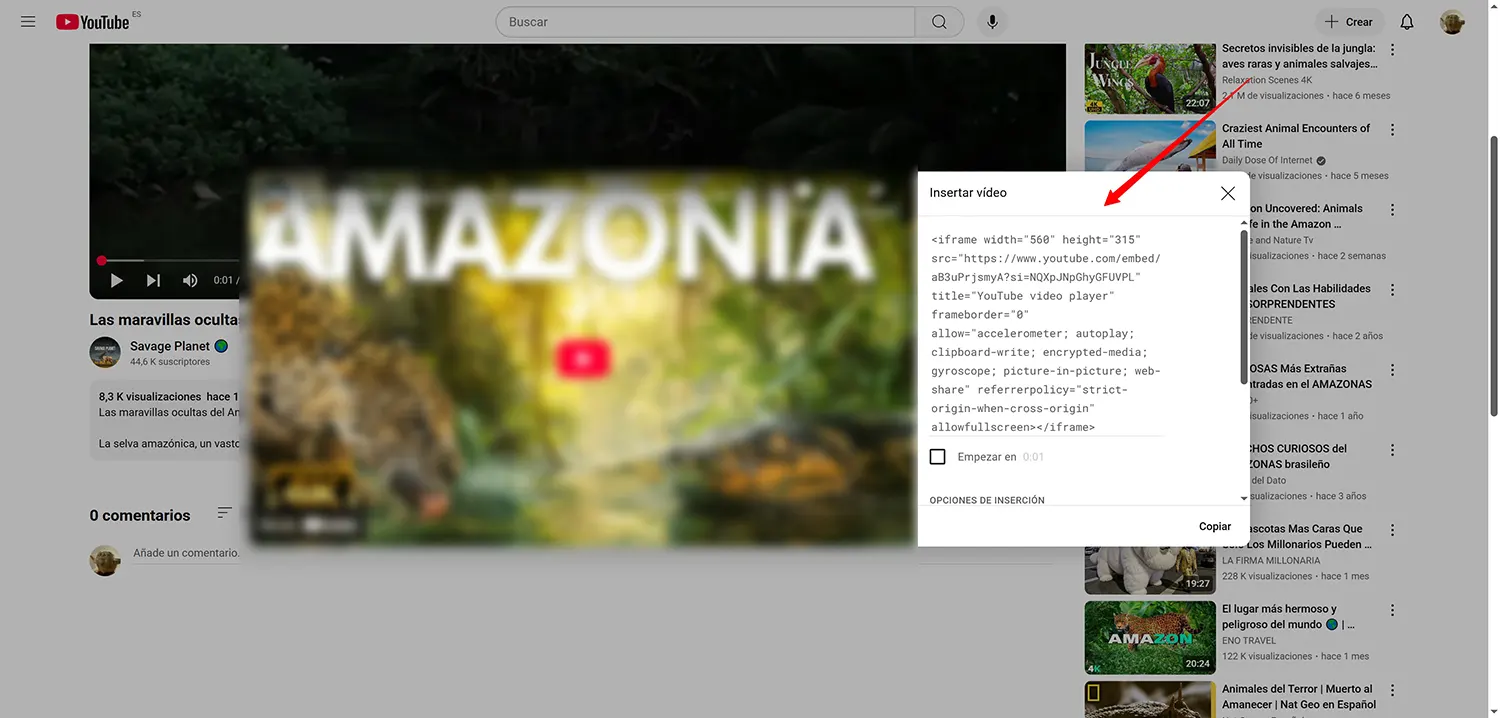Open options for Secretos invisibles video
The height and width of the screenshot is (718, 1500).
coord(1392,50)
